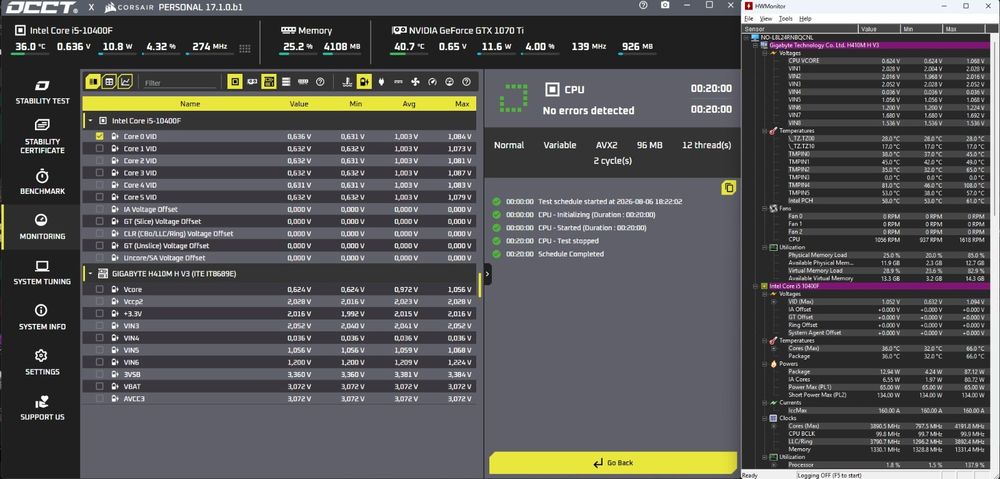This screenshot has width=1000, height=479.
Task: Open the System Info section
Action: tap(42, 318)
